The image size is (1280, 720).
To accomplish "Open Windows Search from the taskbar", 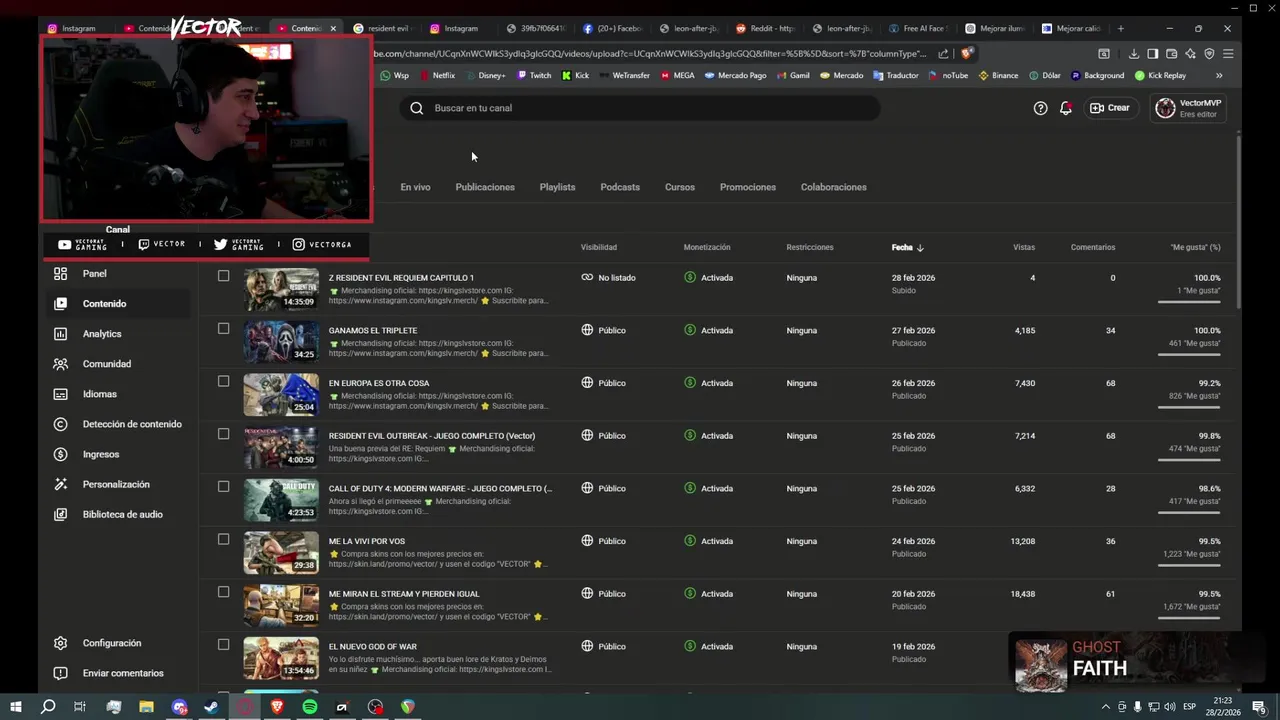I will click(48, 707).
